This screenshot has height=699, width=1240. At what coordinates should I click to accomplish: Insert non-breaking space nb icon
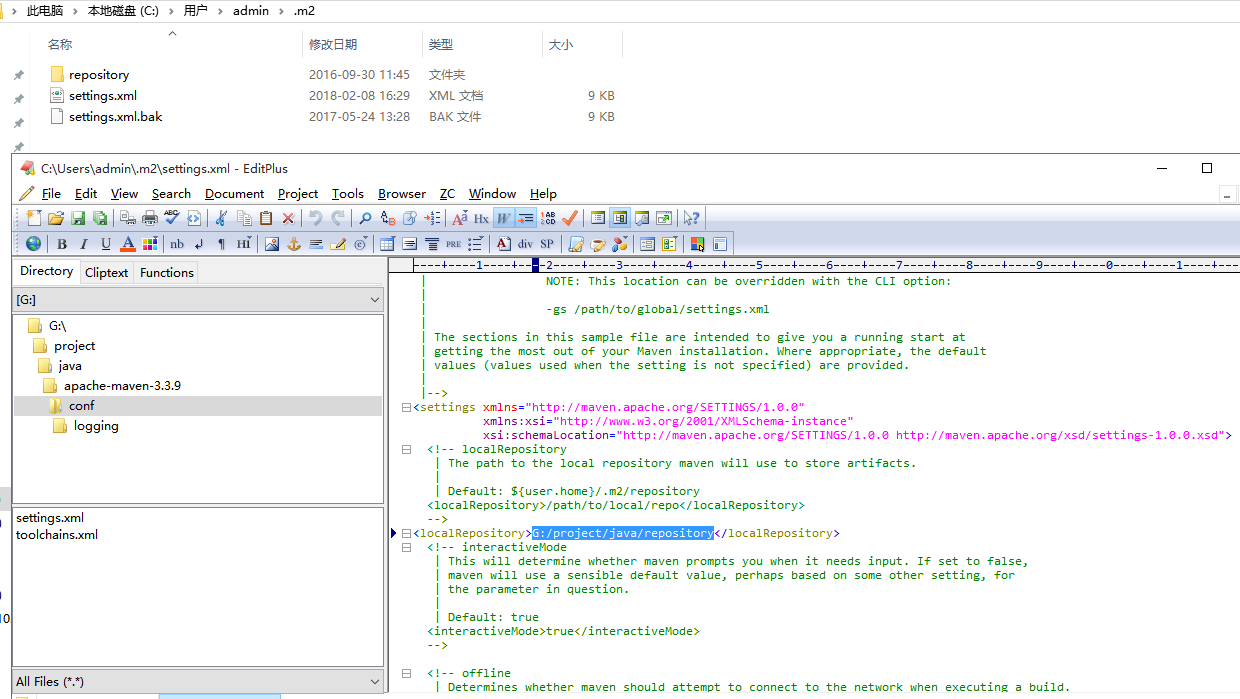tap(177, 244)
